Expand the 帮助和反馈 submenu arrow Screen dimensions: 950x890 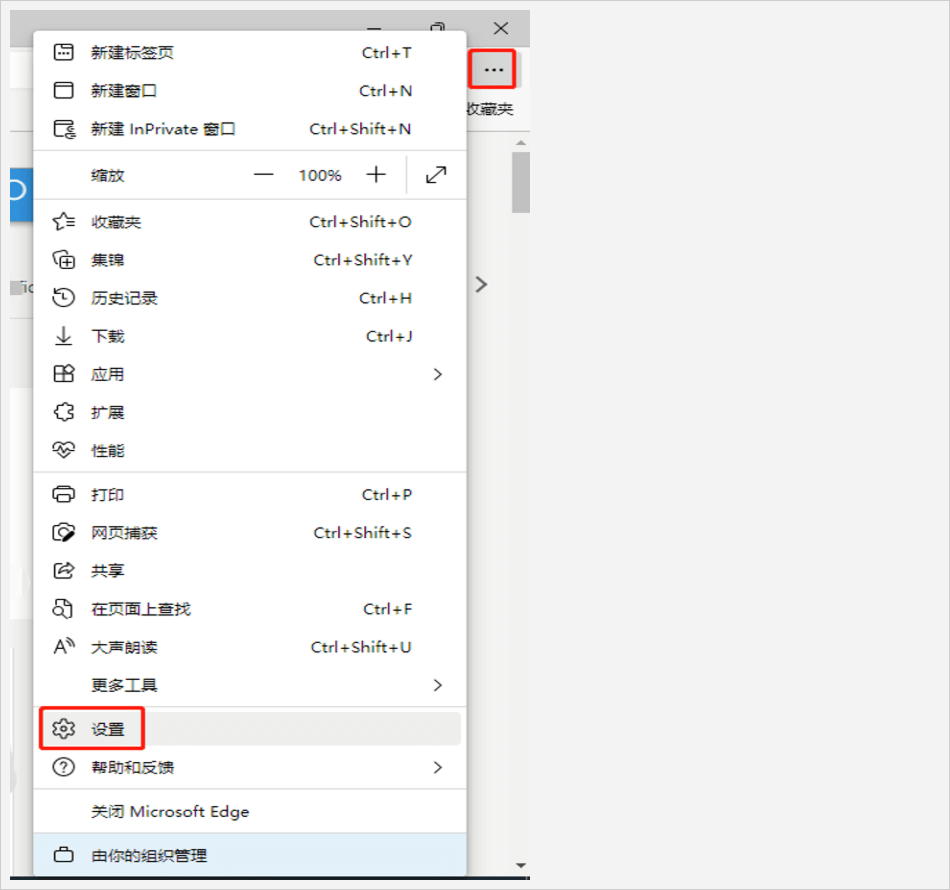437,767
